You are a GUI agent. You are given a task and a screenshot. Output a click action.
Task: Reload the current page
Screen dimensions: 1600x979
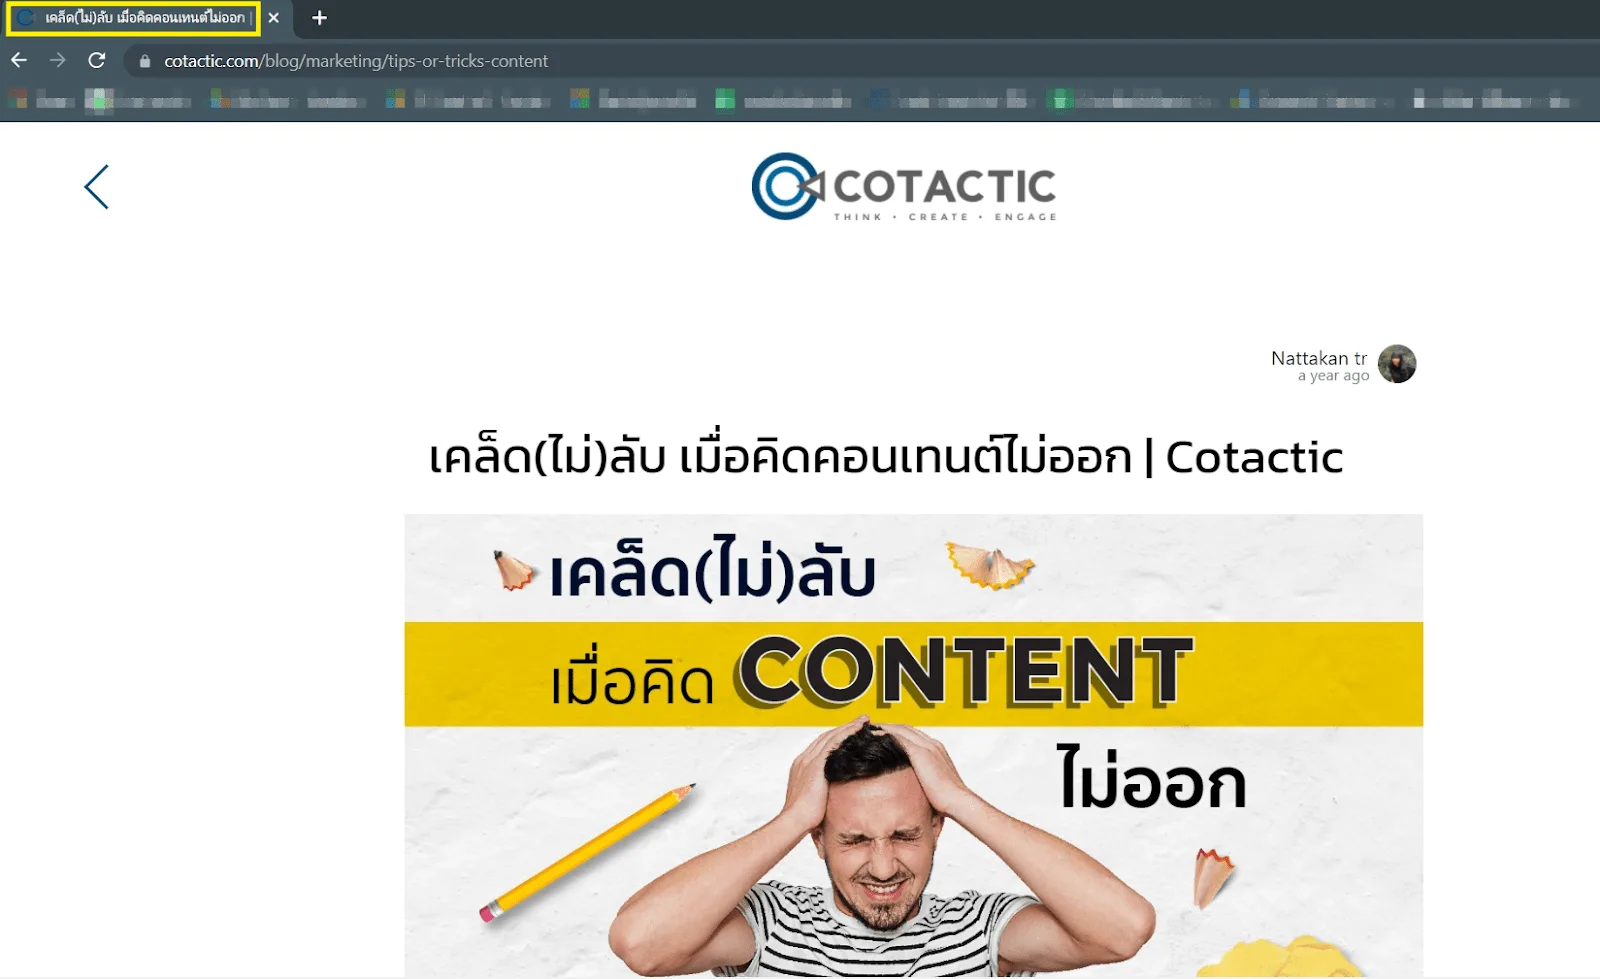tap(96, 60)
